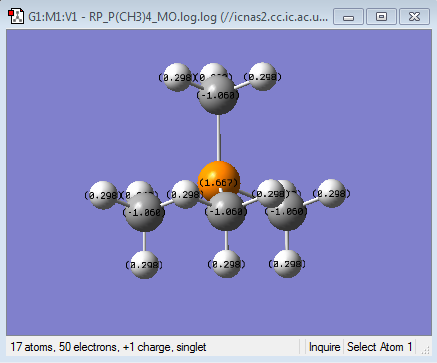This screenshot has width=437, height=363.
Task: Pick the hydrogen directly below the center carbon
Action: pos(226,264)
